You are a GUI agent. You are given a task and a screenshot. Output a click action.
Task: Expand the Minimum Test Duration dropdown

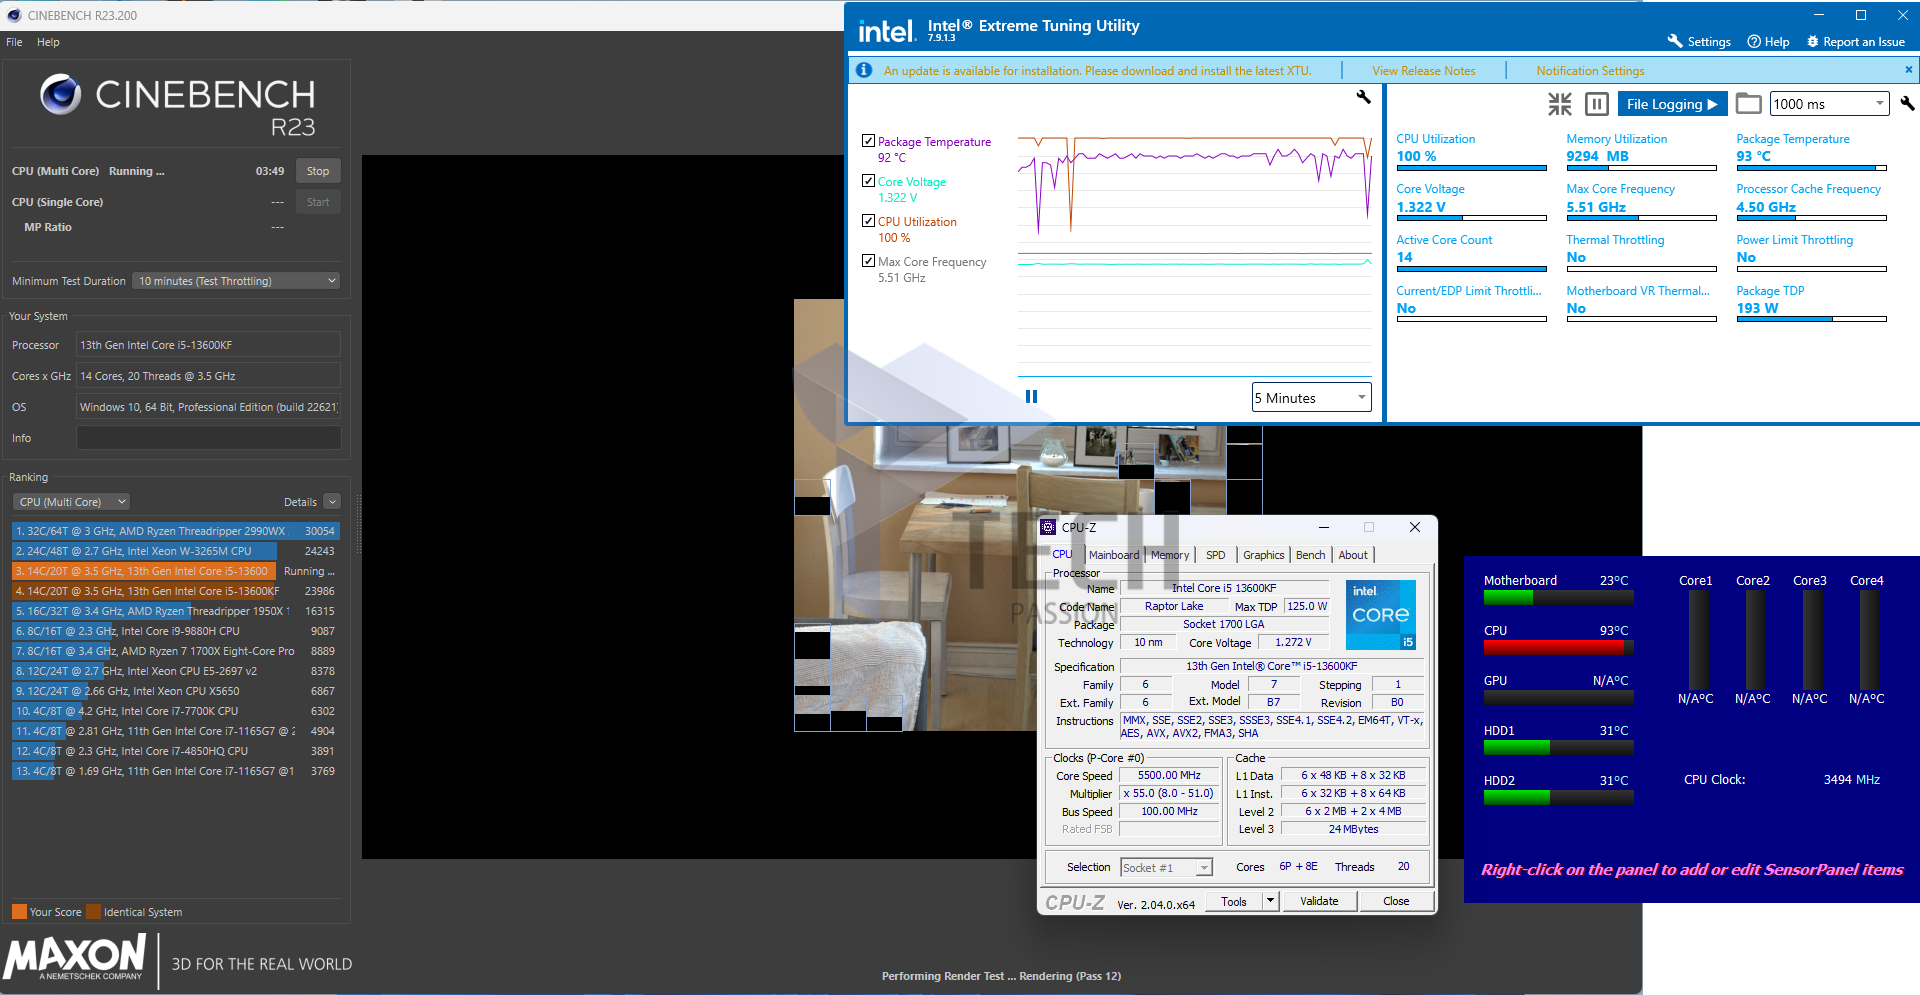[x=237, y=281]
